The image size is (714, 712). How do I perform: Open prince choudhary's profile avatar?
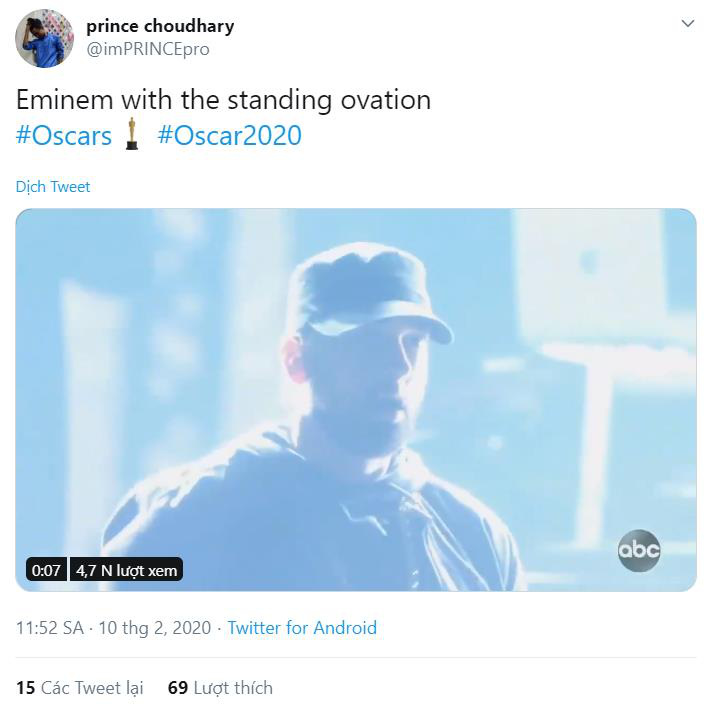coord(44,38)
